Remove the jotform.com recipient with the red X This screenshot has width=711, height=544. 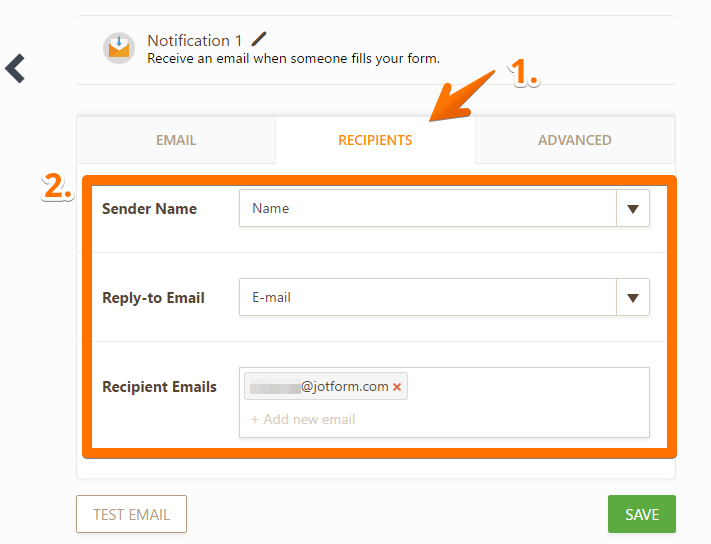tap(397, 387)
